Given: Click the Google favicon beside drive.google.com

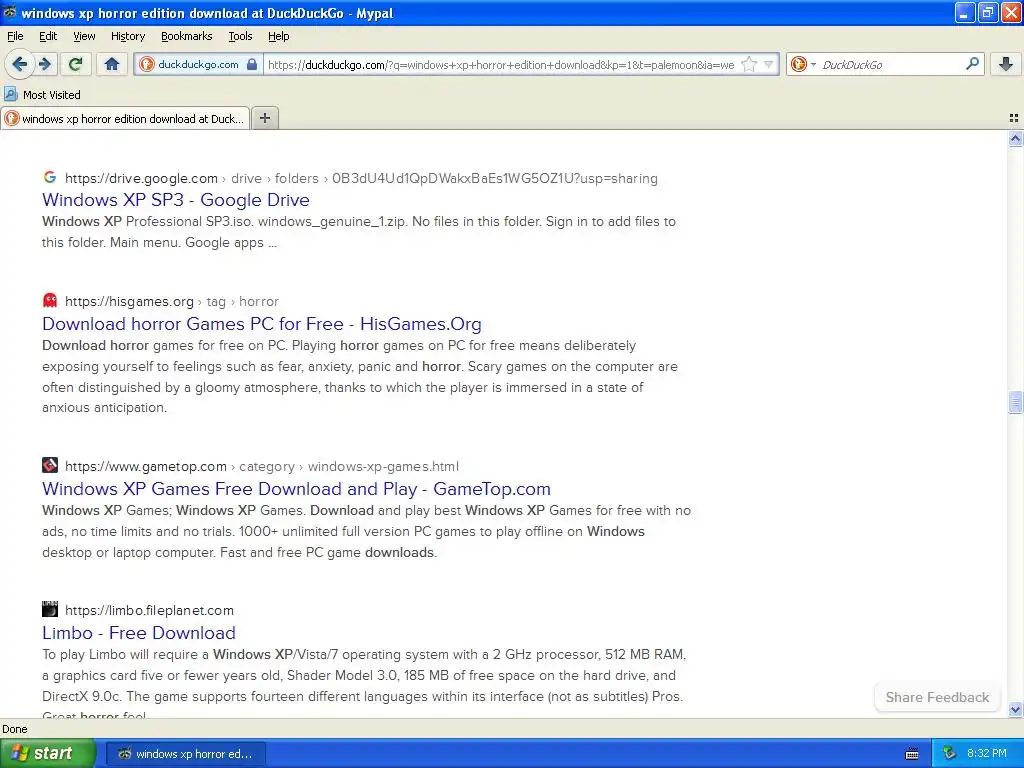Looking at the screenshot, I should pyautogui.click(x=50, y=177).
